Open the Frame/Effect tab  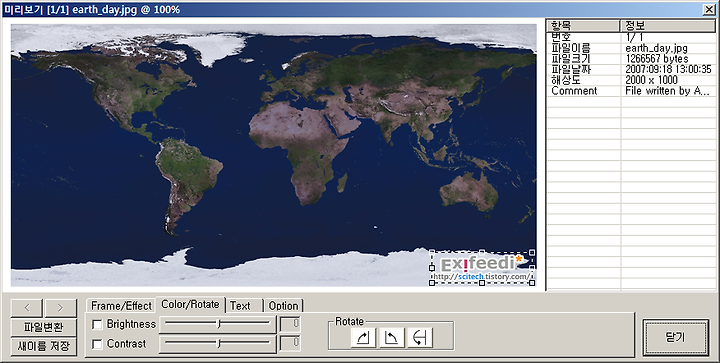pyautogui.click(x=121, y=306)
